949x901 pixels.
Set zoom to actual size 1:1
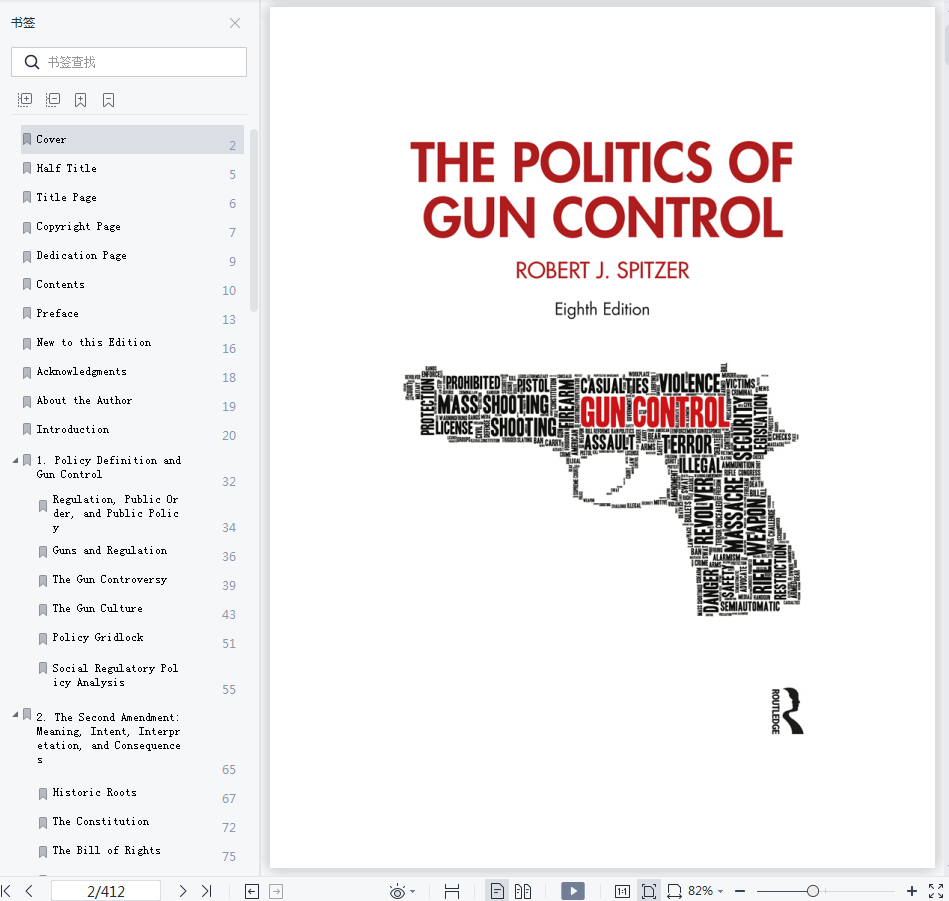click(622, 891)
